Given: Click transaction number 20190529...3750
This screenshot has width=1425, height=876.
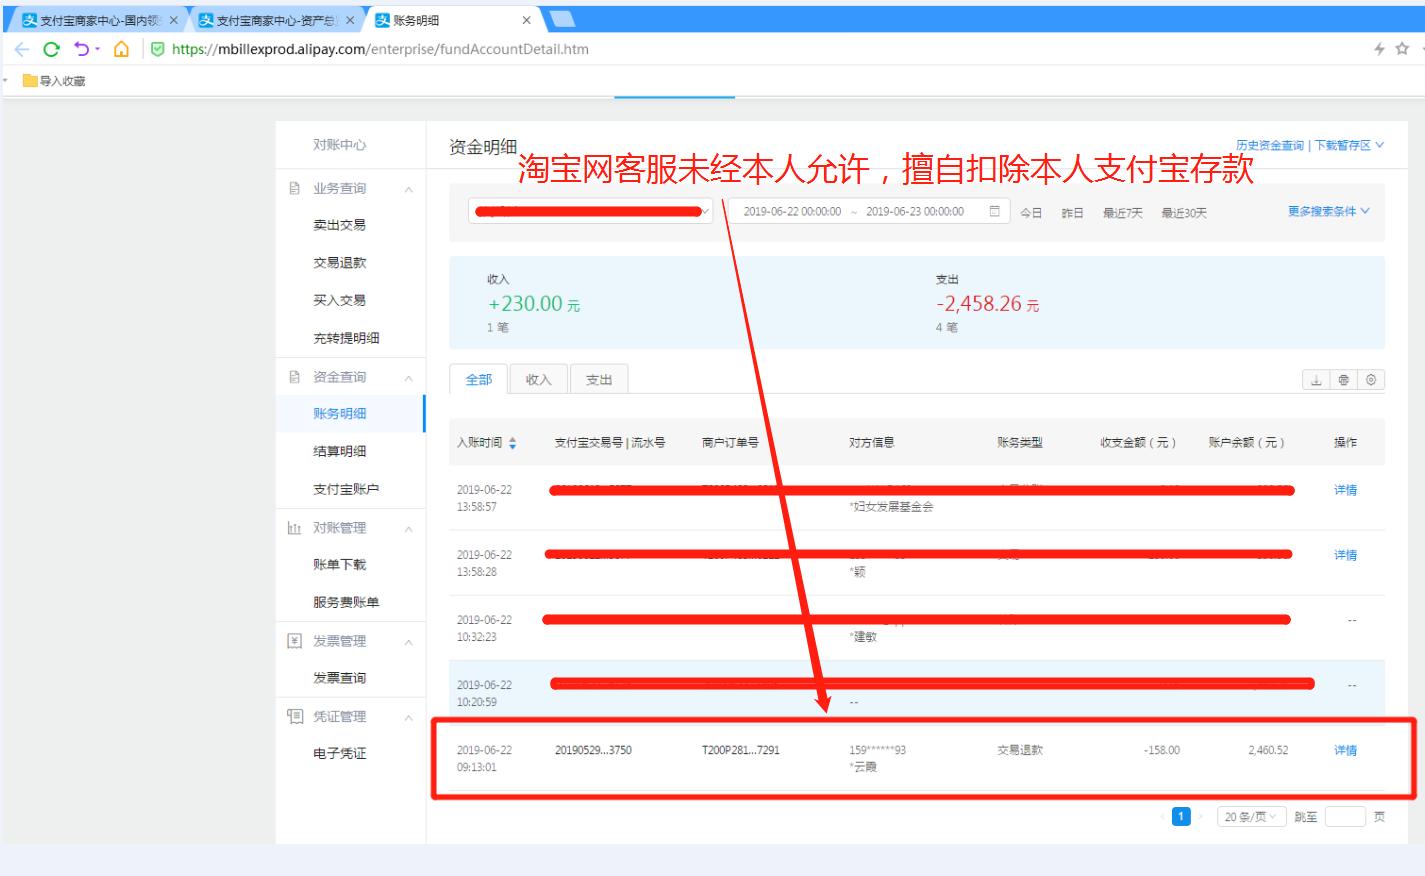Looking at the screenshot, I should 593,750.
